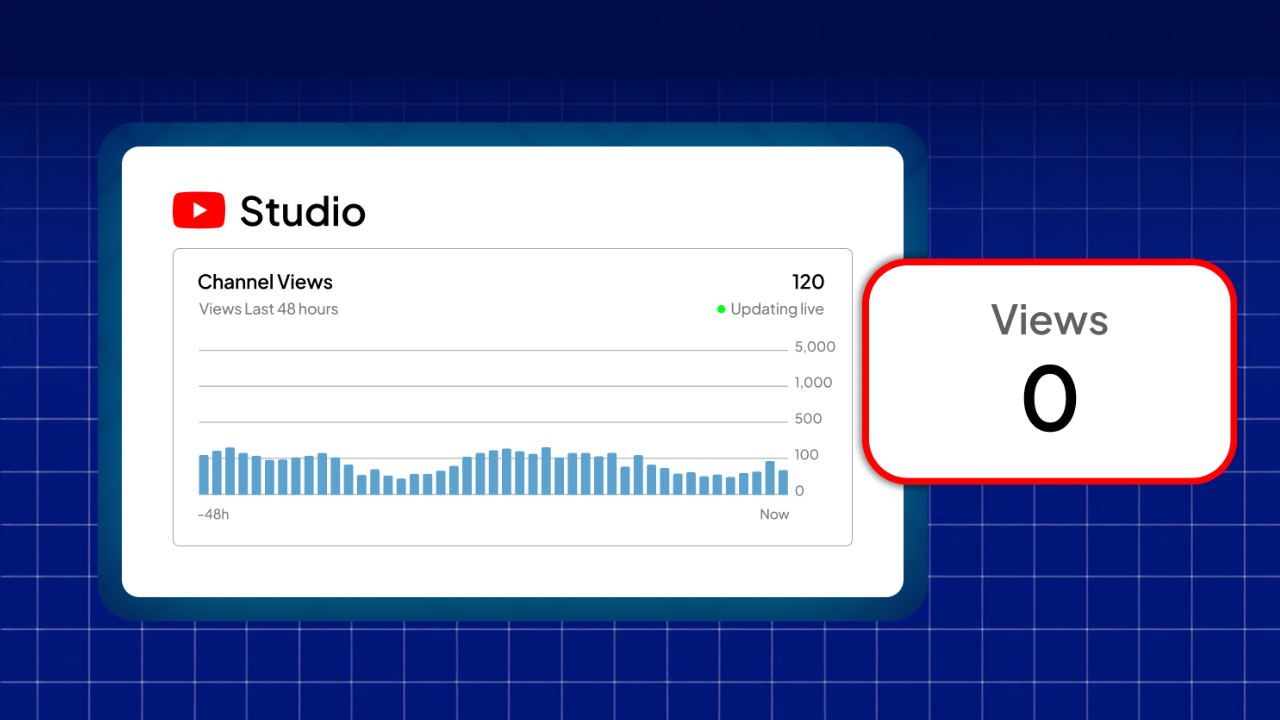1280x720 pixels.
Task: Click the green live status dot
Action: [721, 309]
